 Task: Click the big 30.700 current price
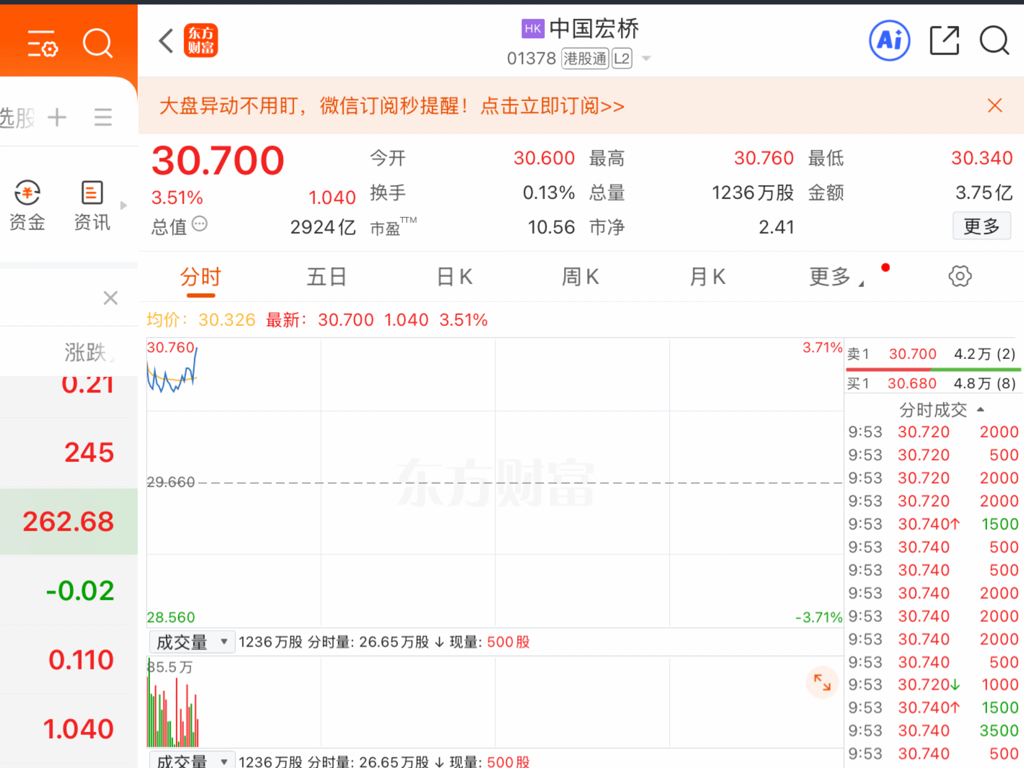218,160
